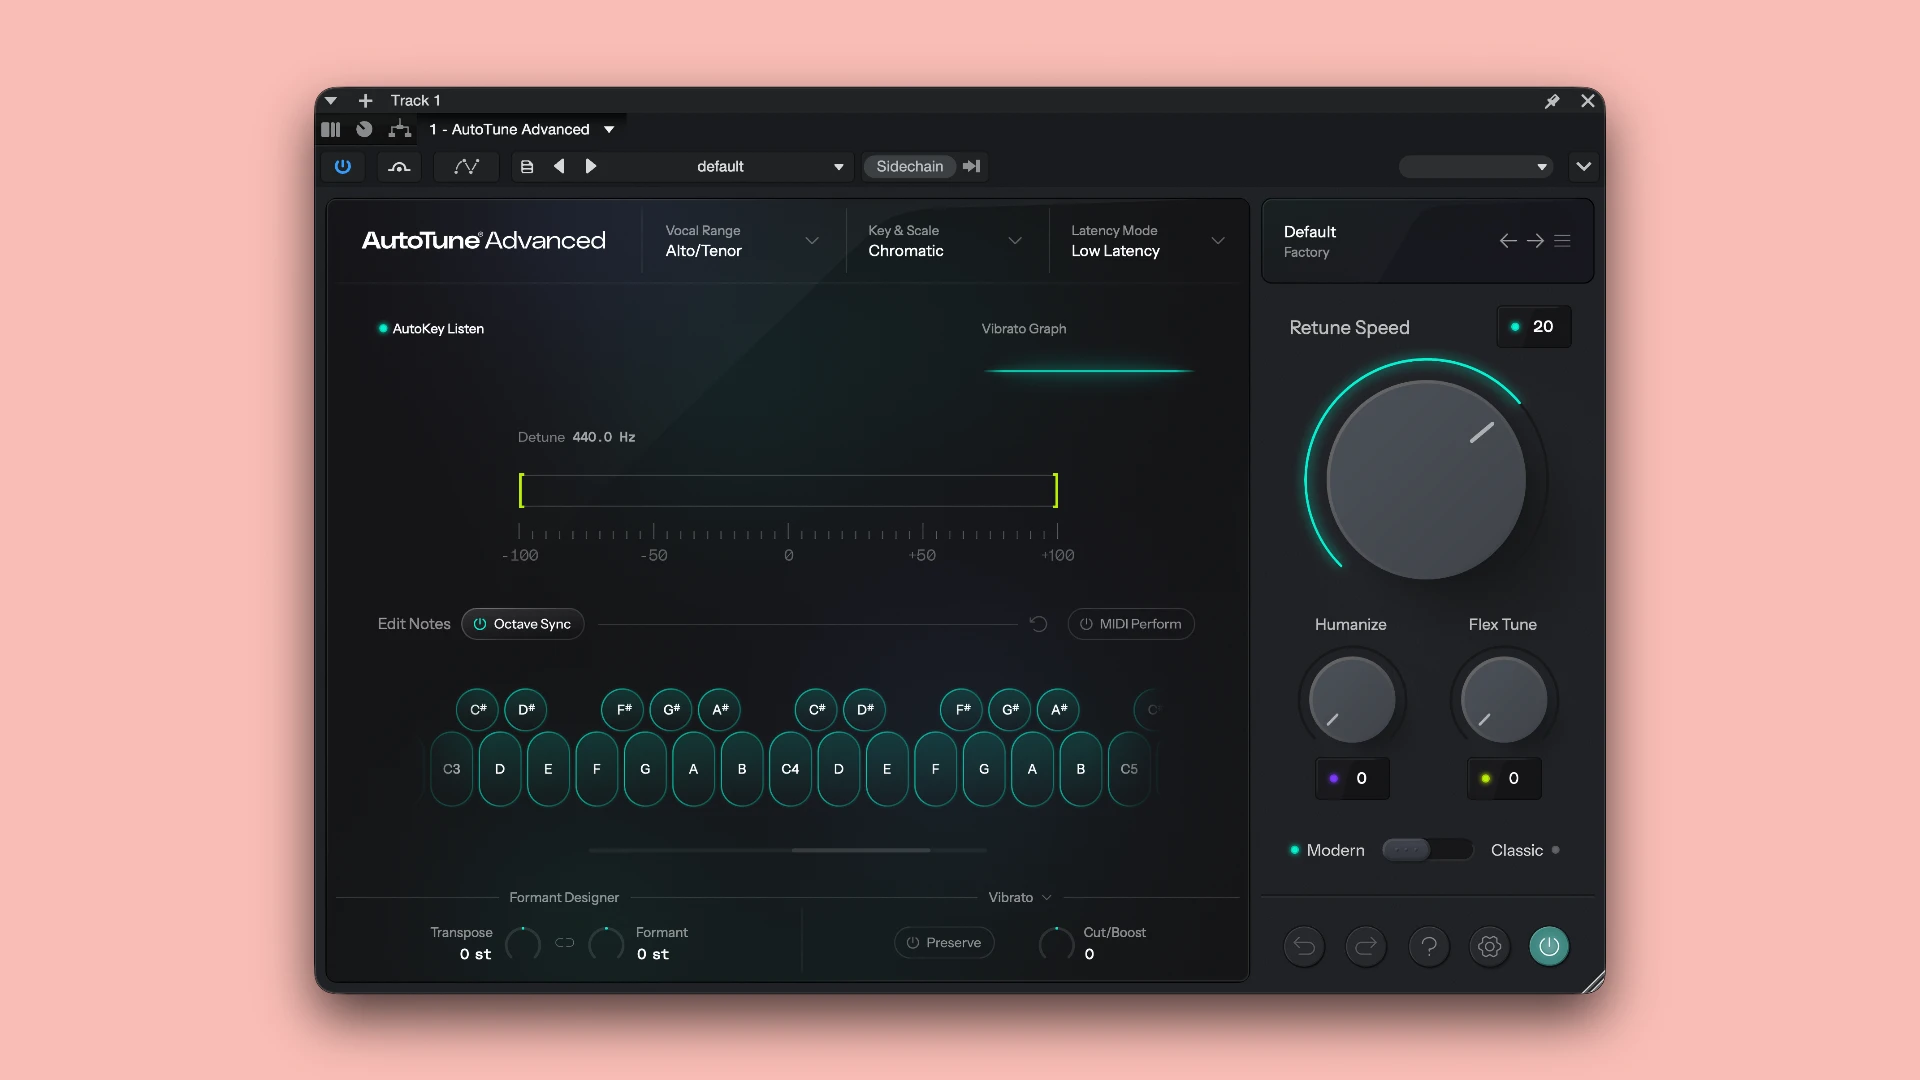Image resolution: width=1920 pixels, height=1080 pixels.
Task: Reset edited notes with the circular arrow icon
Action: (1038, 624)
